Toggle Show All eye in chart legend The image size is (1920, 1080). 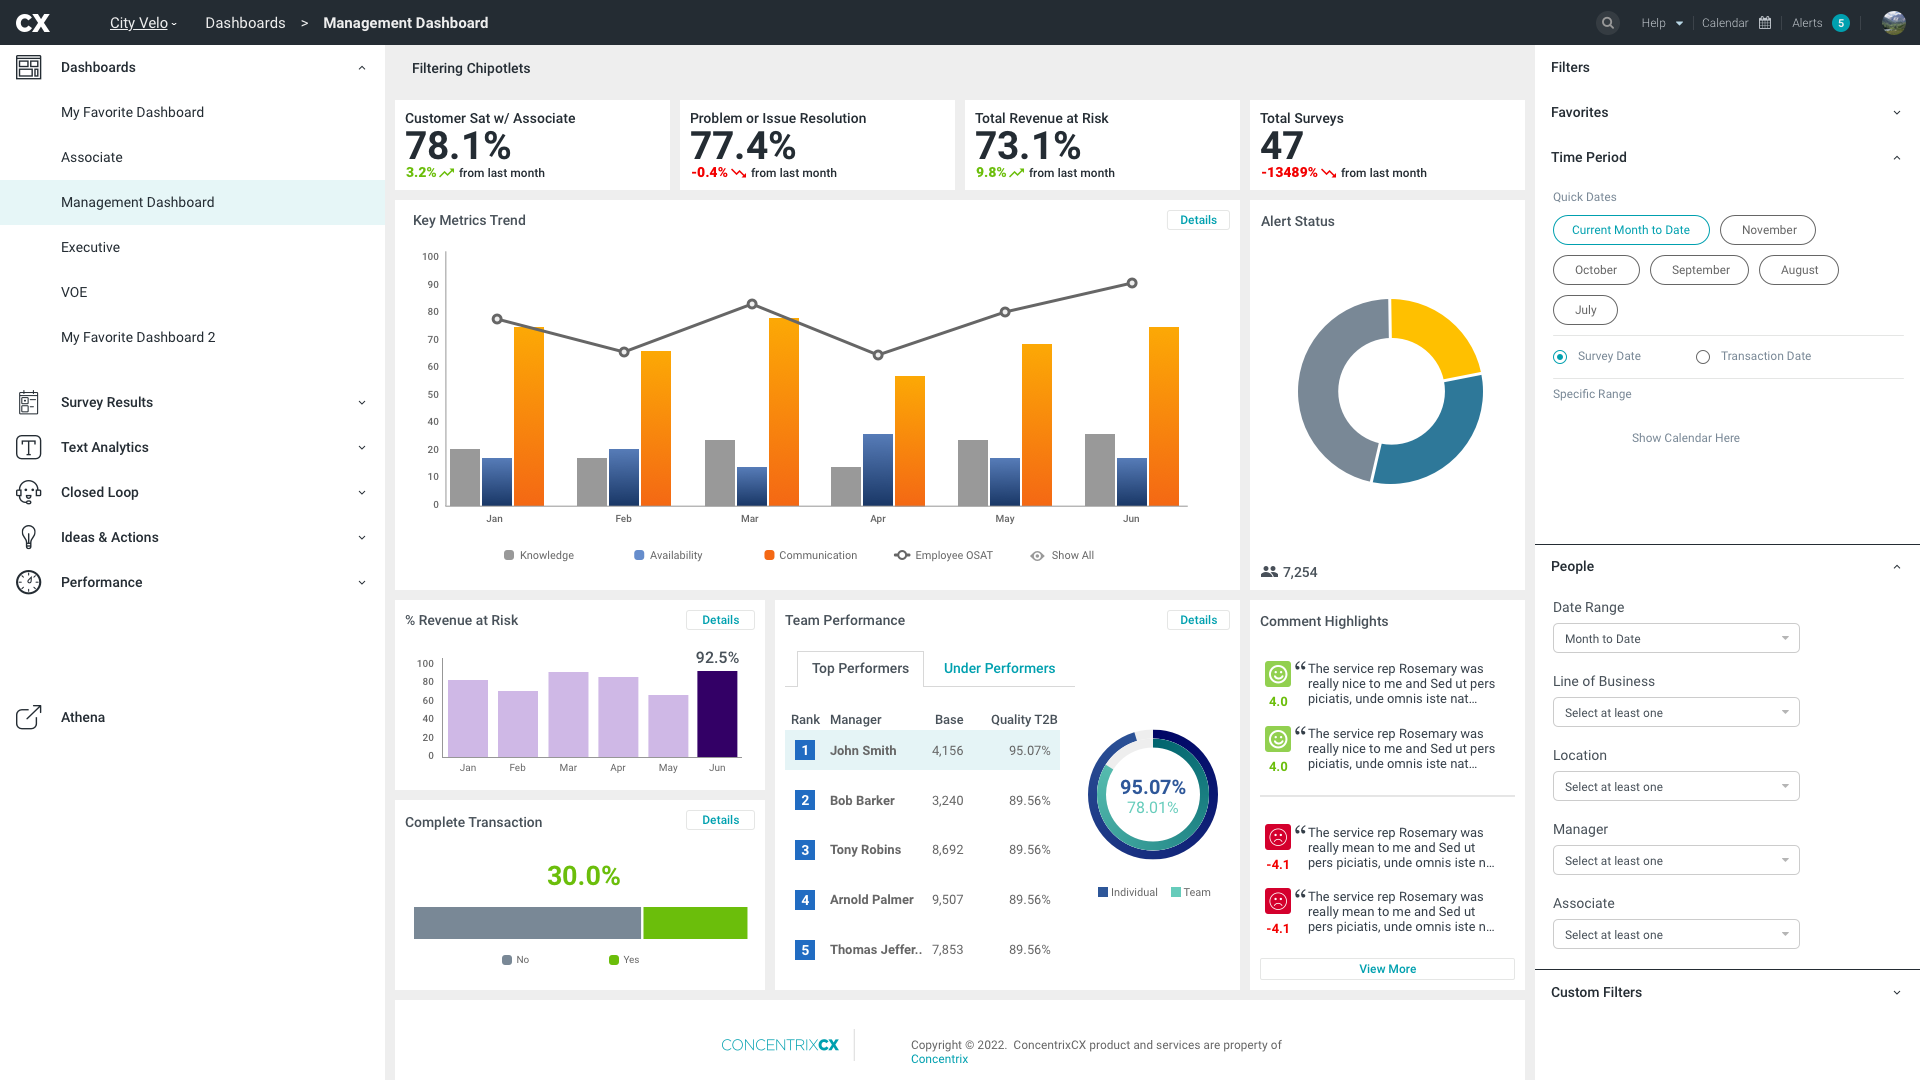click(x=1037, y=556)
